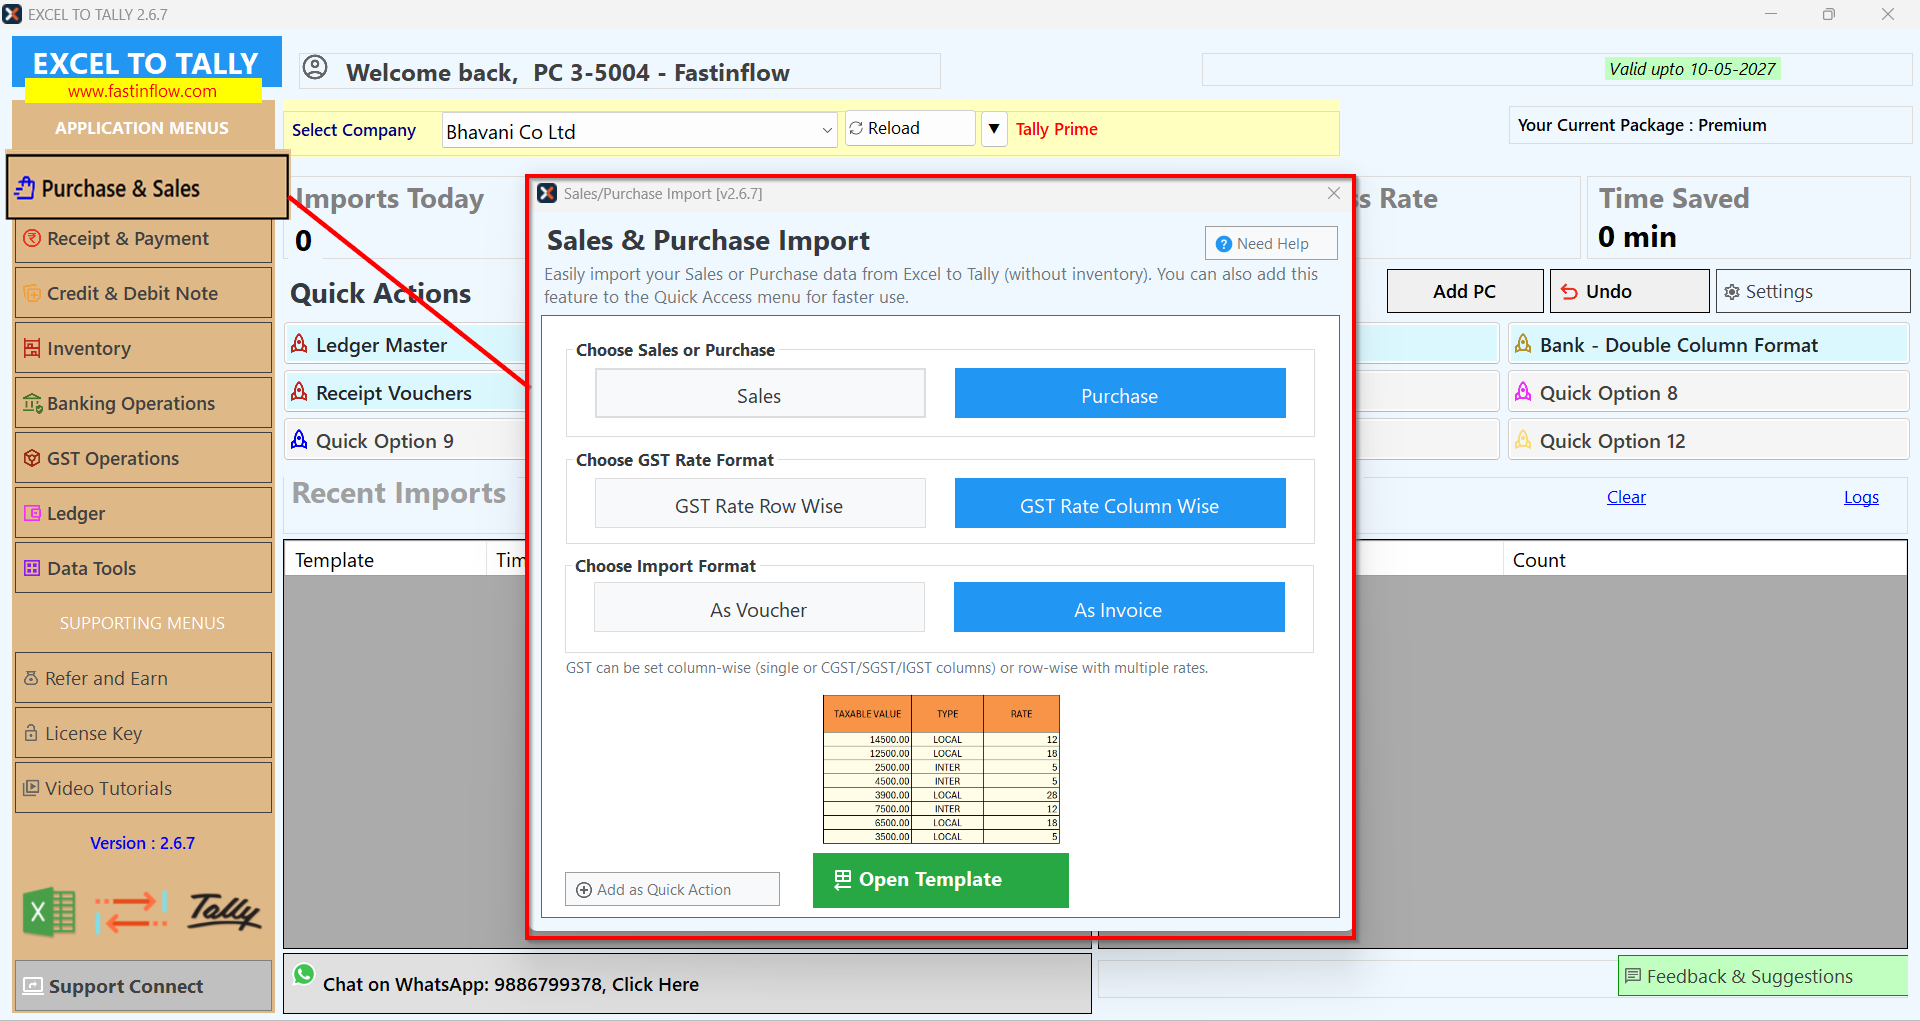Viewport: 1920px width, 1021px height.
Task: Open the Ledger menu
Action: [x=143, y=513]
